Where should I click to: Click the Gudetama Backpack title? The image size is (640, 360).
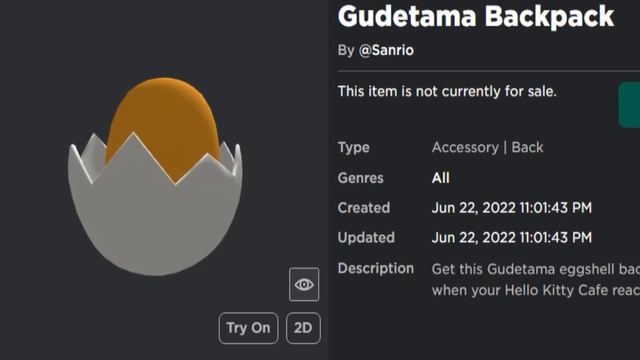pos(476,16)
